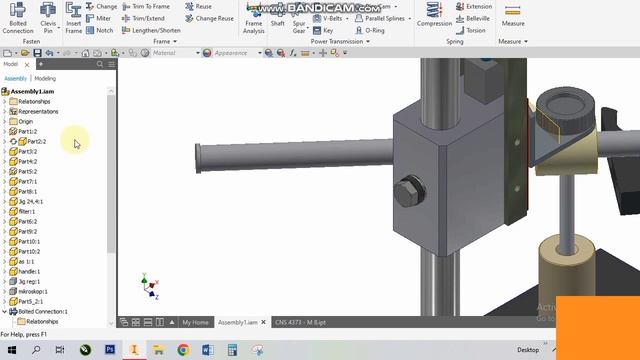Collapse the Bolted Connection:1 node
Screen dimensions: 640x360
(x=4, y=311)
